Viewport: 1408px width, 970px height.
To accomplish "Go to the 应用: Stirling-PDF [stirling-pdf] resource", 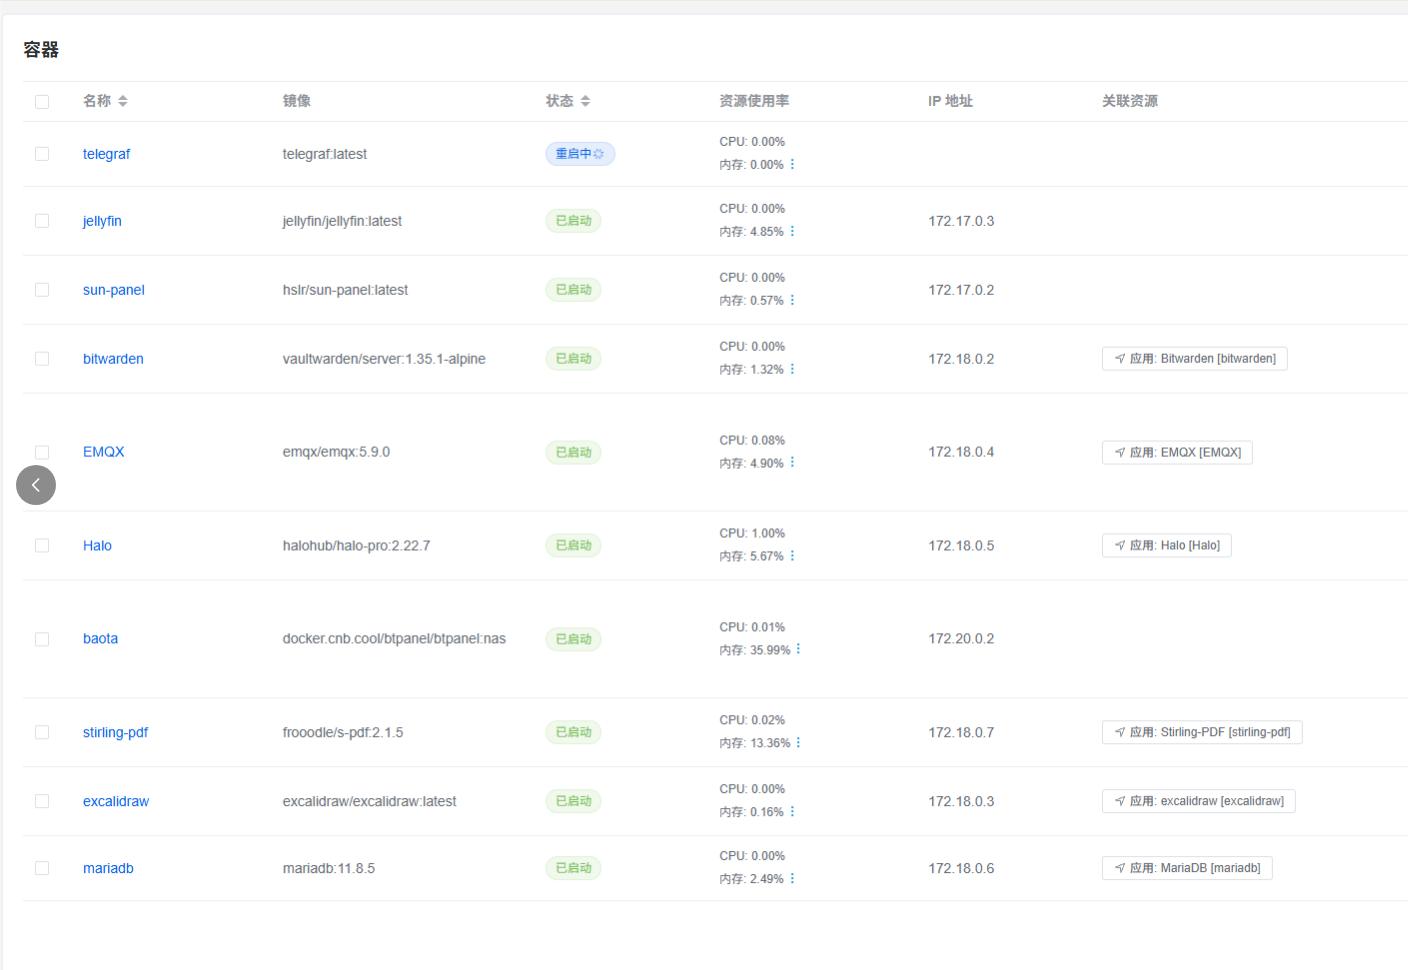I will (1202, 733).
